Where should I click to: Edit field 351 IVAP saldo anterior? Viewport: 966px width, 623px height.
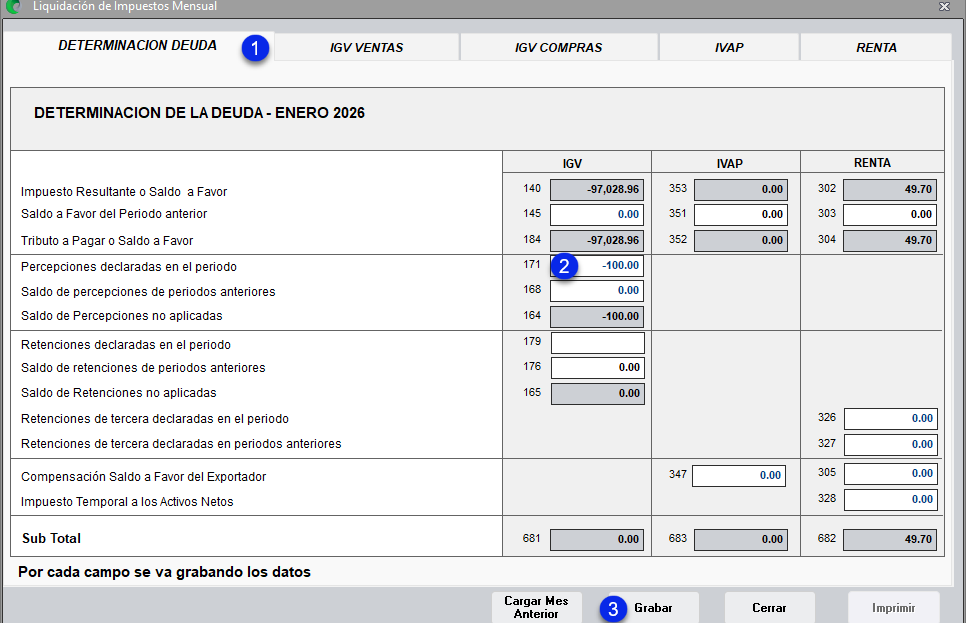(x=741, y=214)
